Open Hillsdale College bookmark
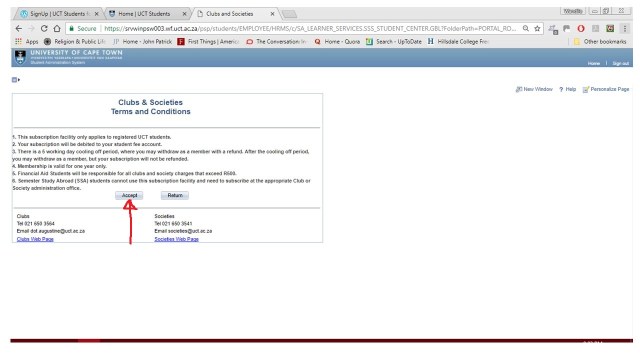The width and height of the screenshot is (640, 360). tap(458, 41)
